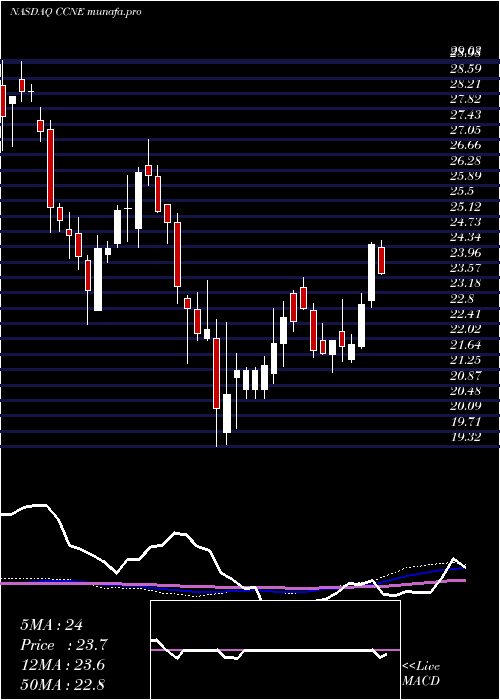Screen dimensions: 500x700
Task: Click the 27.43 price axis label
Action: click(x=466, y=115)
